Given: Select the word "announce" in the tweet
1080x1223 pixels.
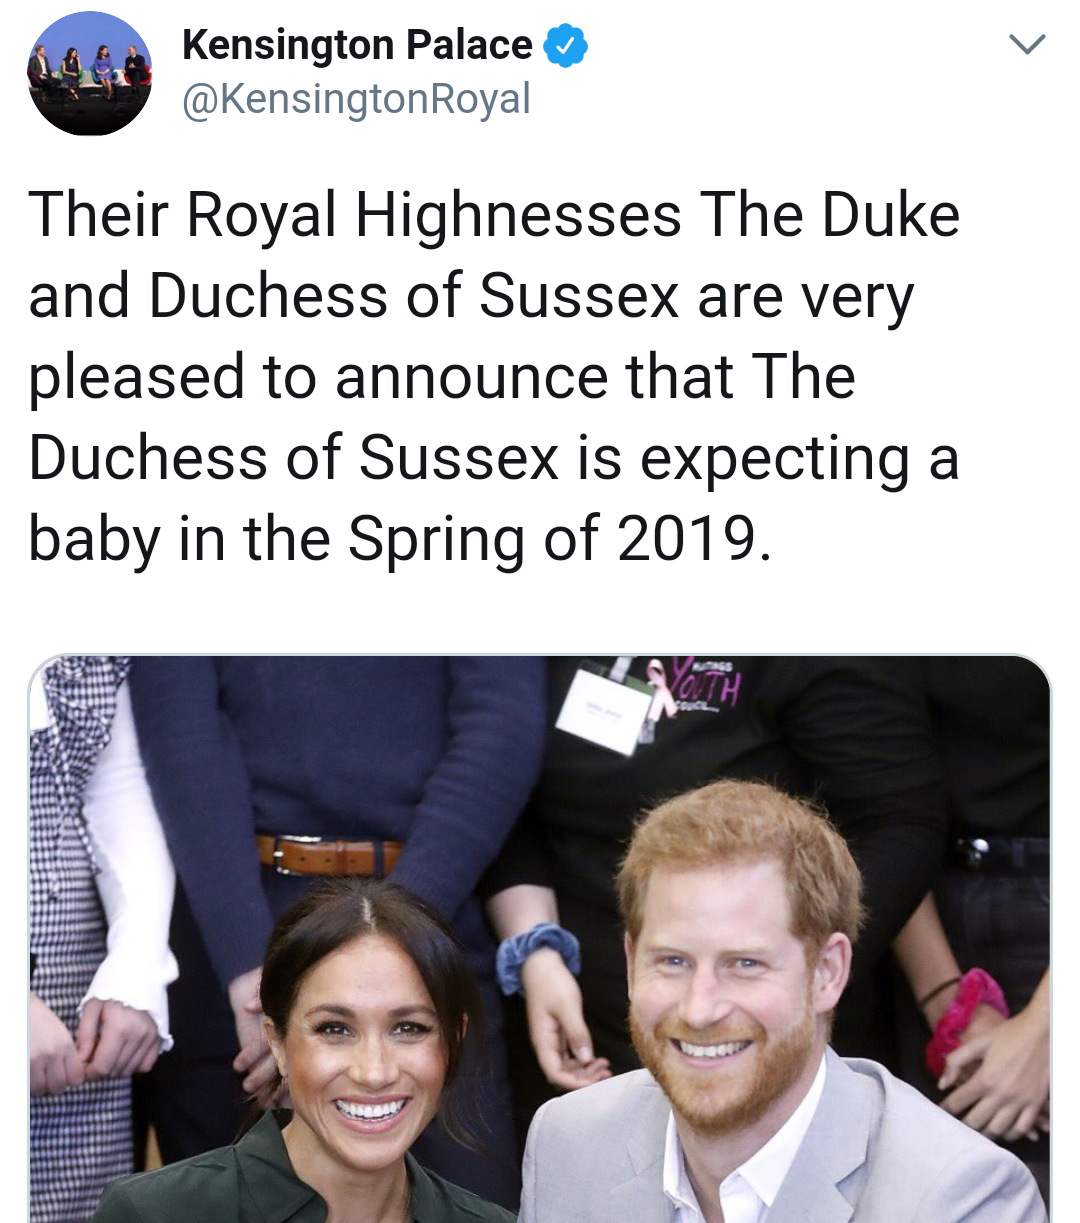Looking at the screenshot, I should pyautogui.click(x=471, y=377).
